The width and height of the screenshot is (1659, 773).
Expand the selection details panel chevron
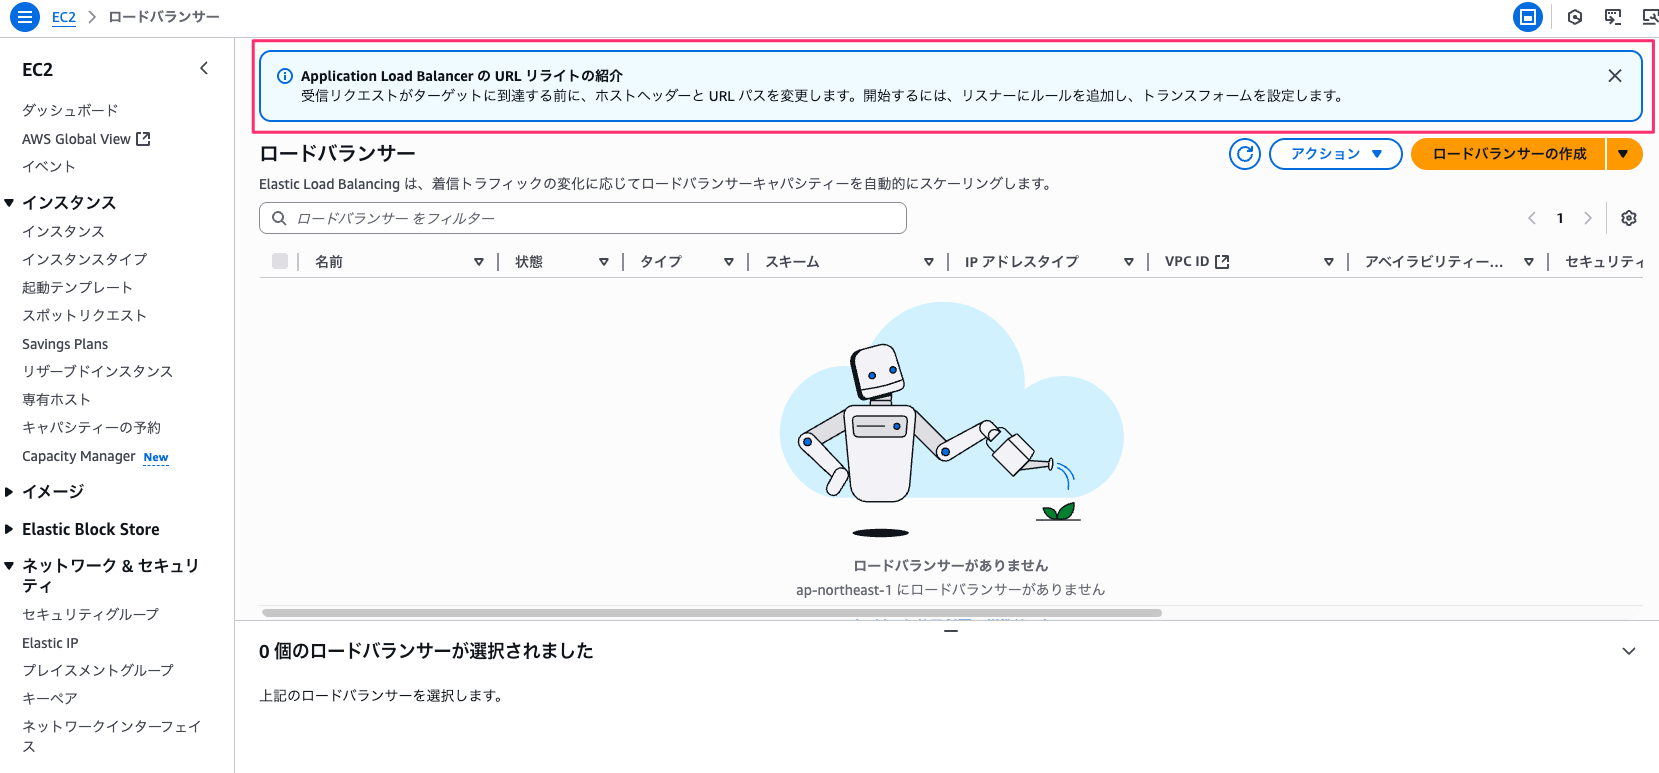[x=1628, y=651]
